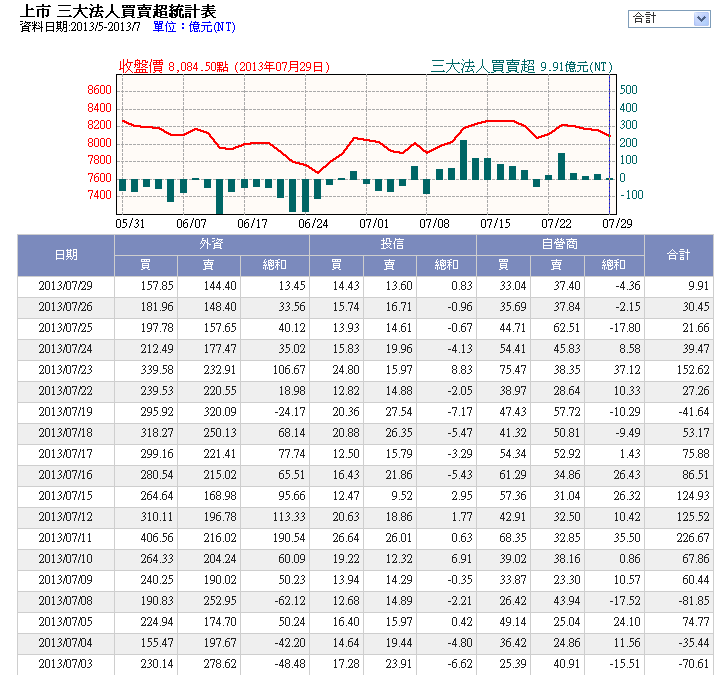The height and width of the screenshot is (676, 717).
Task: Select date row 2013/07/10
Action: click(x=65, y=559)
